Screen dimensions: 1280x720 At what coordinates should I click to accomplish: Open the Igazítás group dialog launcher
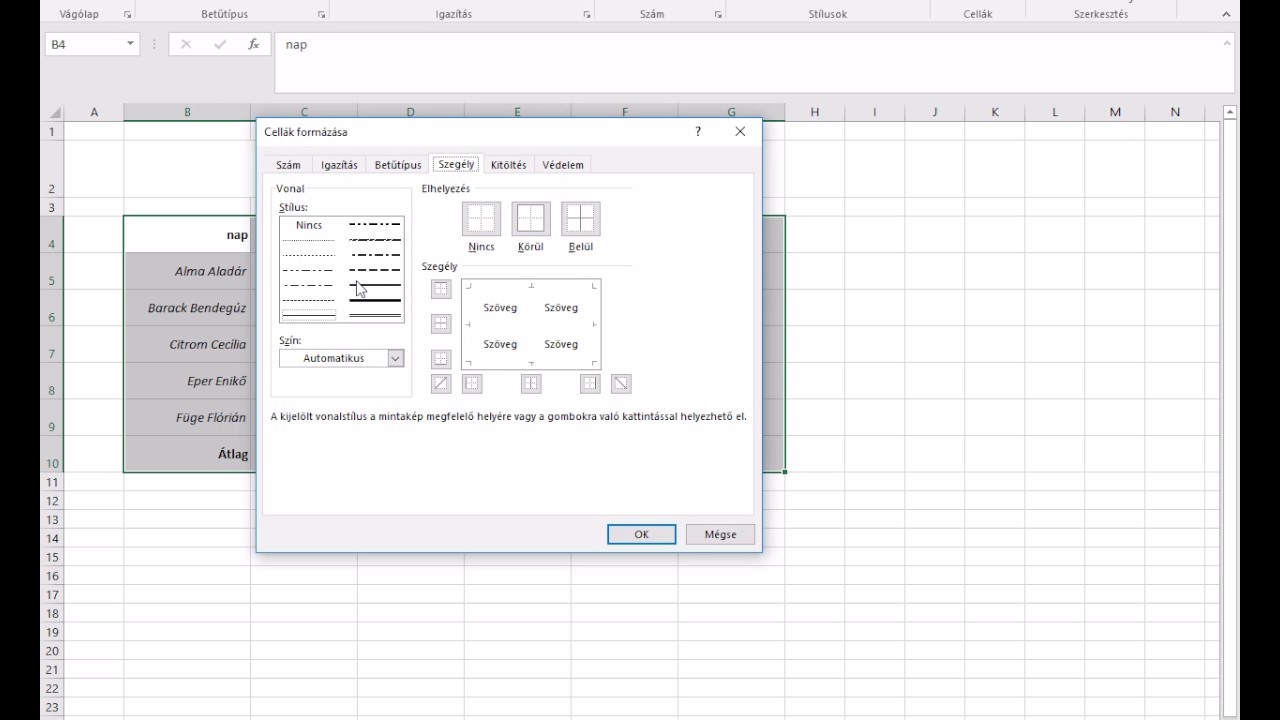[x=586, y=15]
